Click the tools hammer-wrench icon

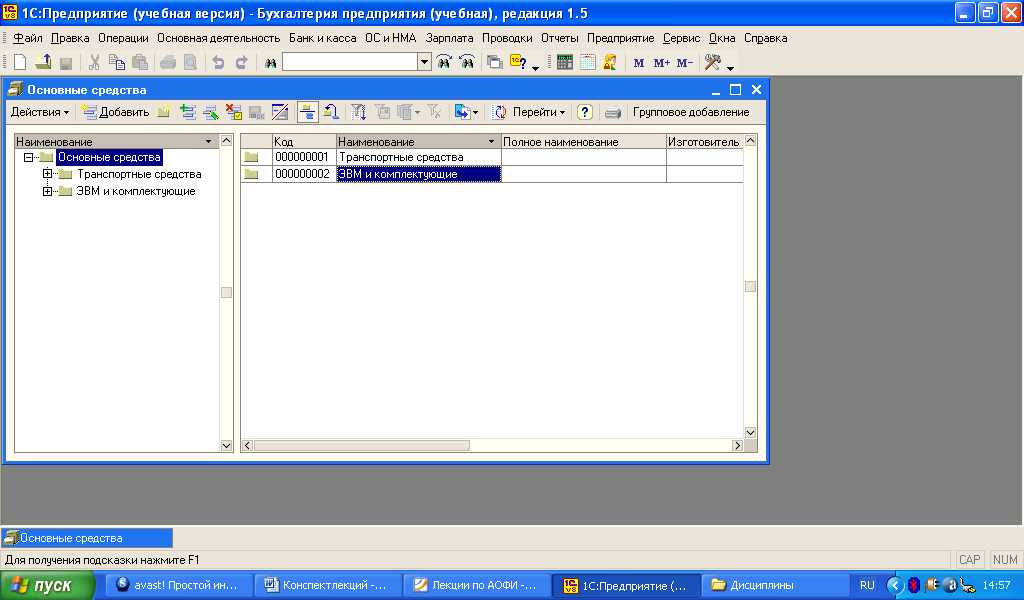(712, 62)
